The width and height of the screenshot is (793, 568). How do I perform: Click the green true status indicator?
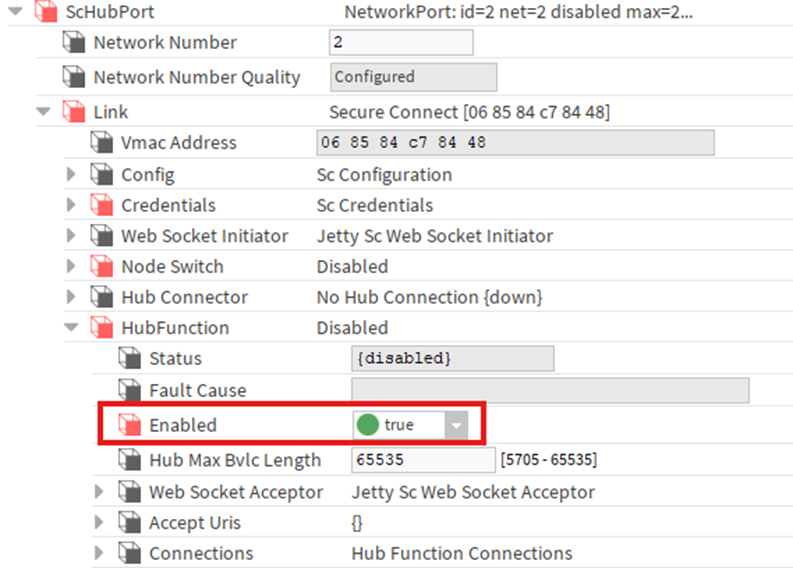pos(368,424)
